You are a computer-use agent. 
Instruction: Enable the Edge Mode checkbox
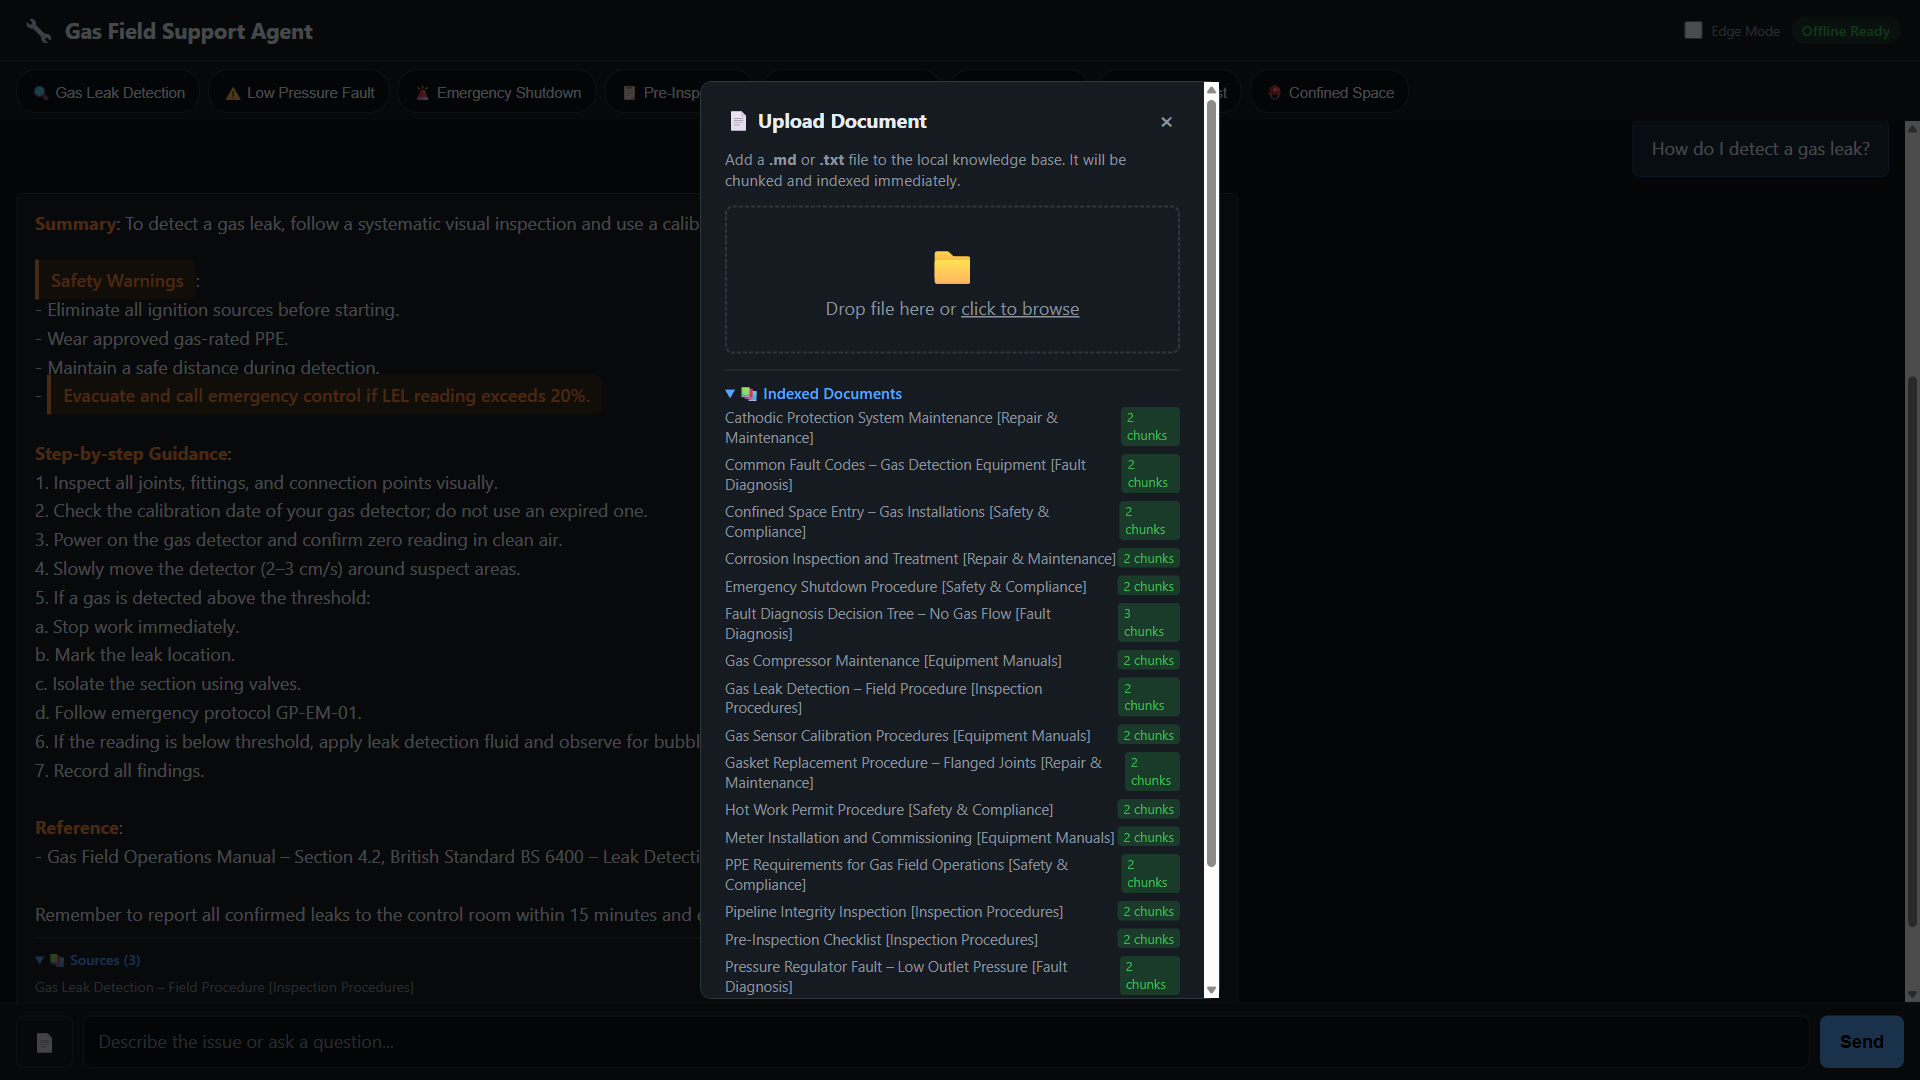pos(1694,30)
